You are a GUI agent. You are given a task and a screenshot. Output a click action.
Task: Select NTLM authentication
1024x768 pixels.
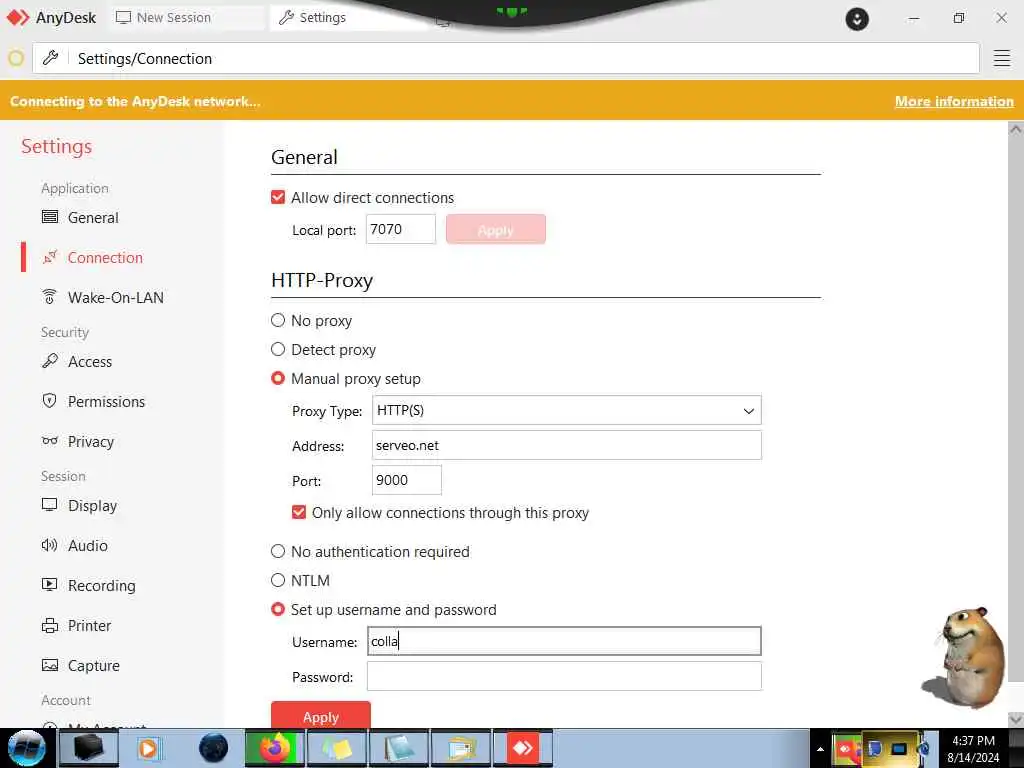(x=278, y=580)
